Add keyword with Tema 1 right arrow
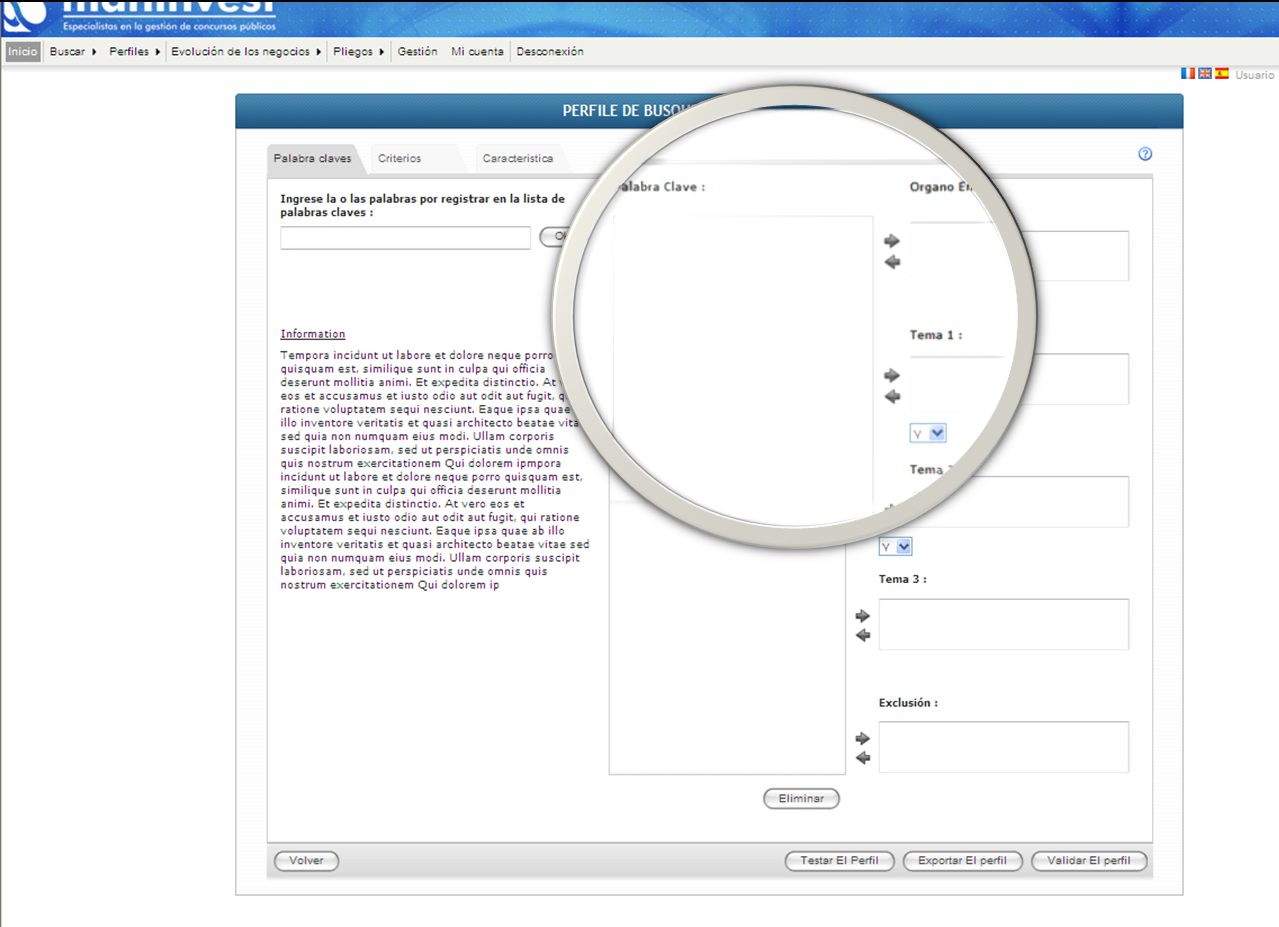This screenshot has height=927, width=1279. point(892,376)
